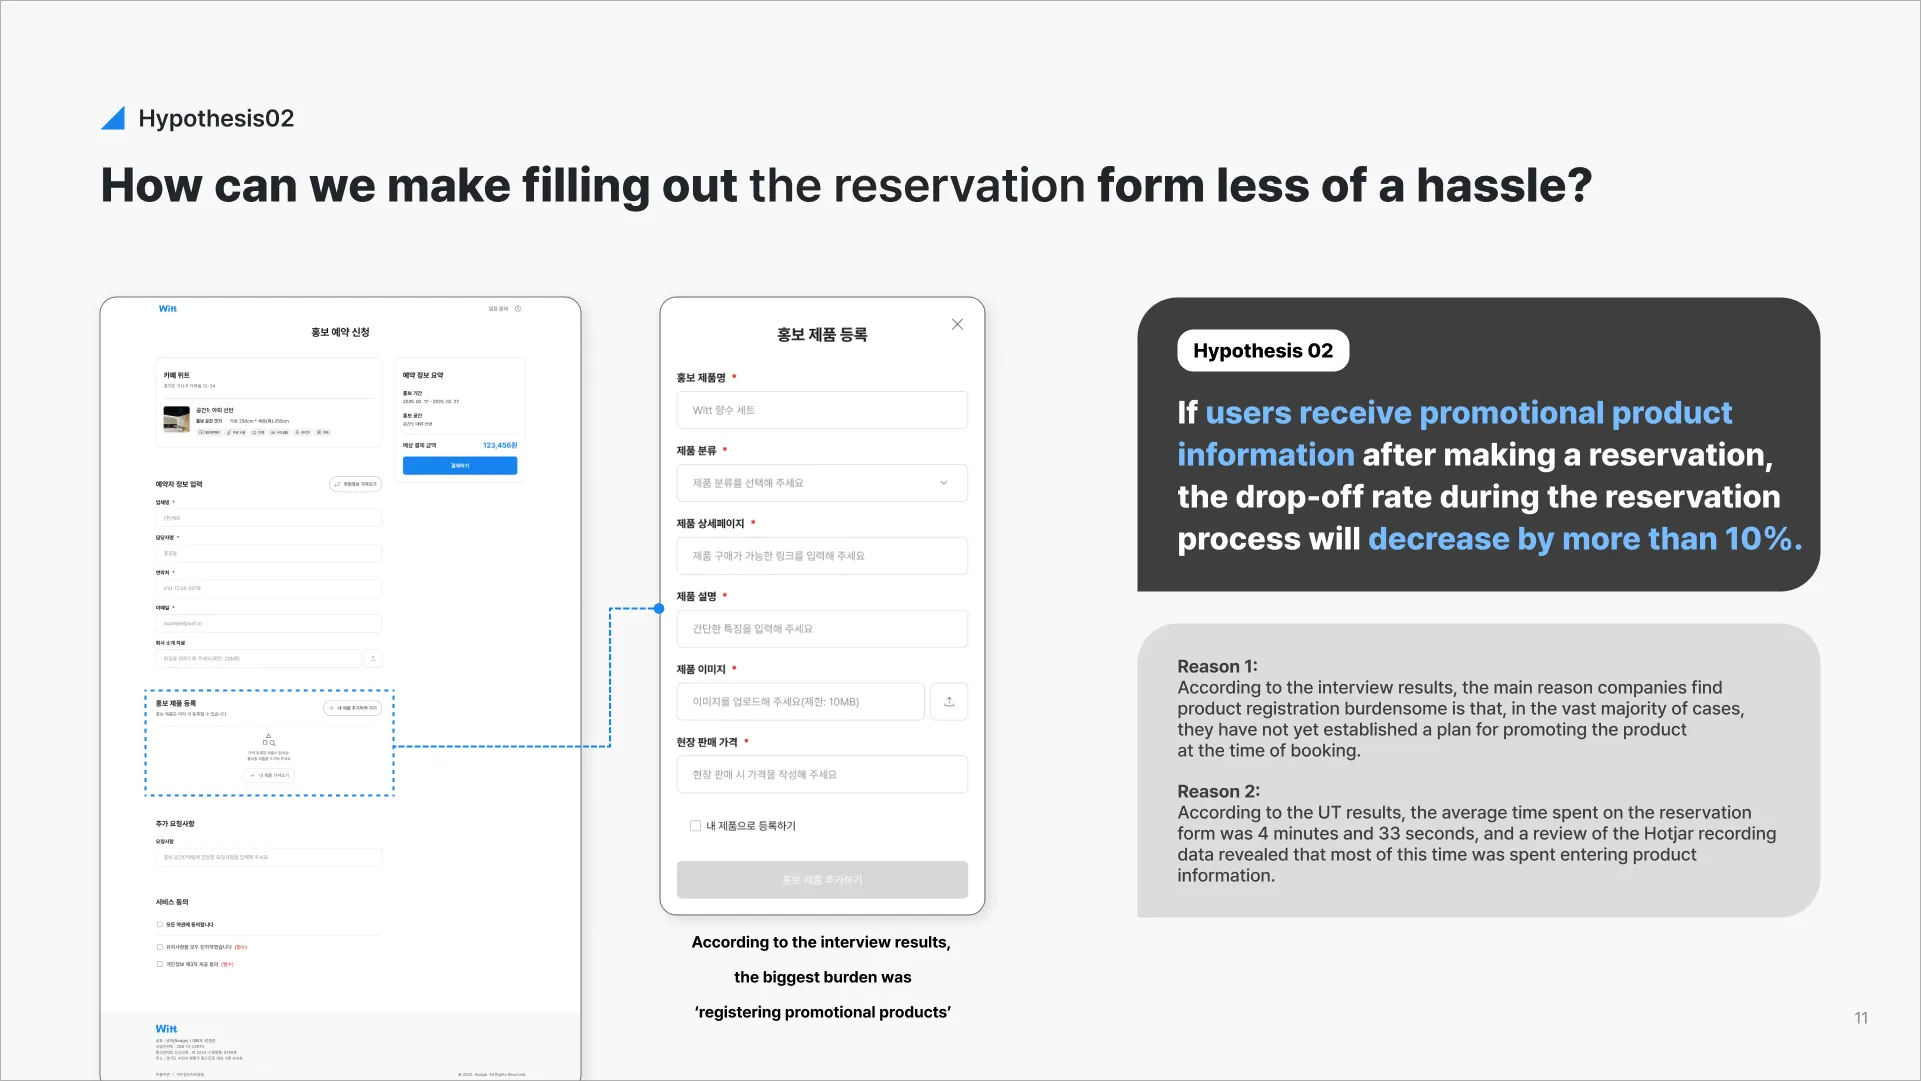Click Witt logo at page top

[167, 309]
